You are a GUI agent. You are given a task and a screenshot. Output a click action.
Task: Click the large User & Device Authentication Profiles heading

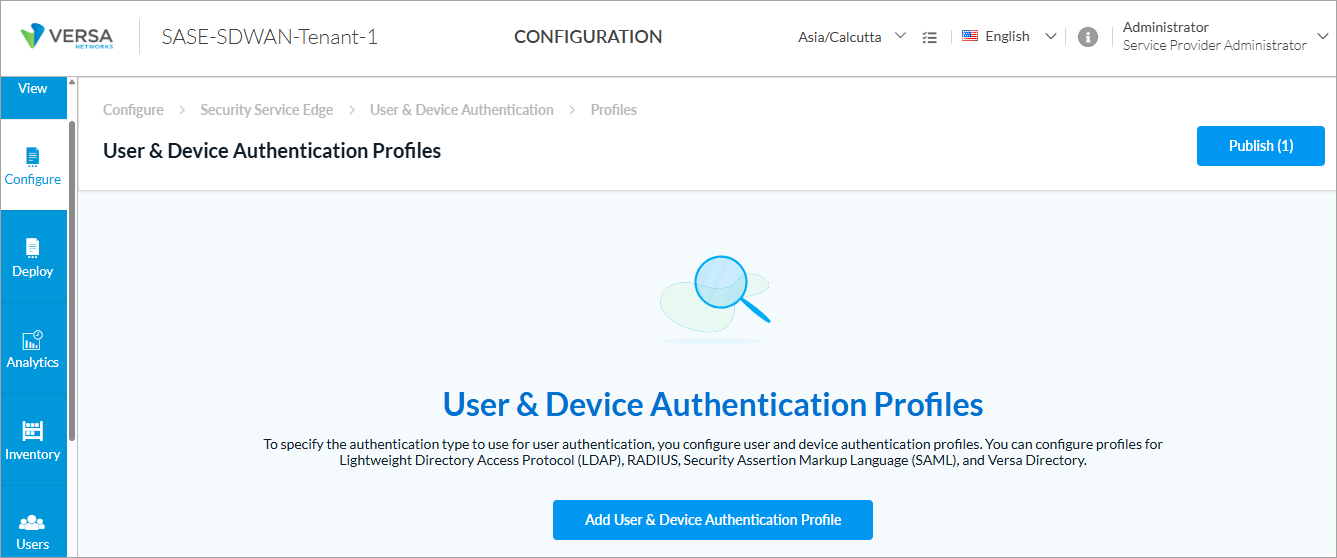(713, 404)
